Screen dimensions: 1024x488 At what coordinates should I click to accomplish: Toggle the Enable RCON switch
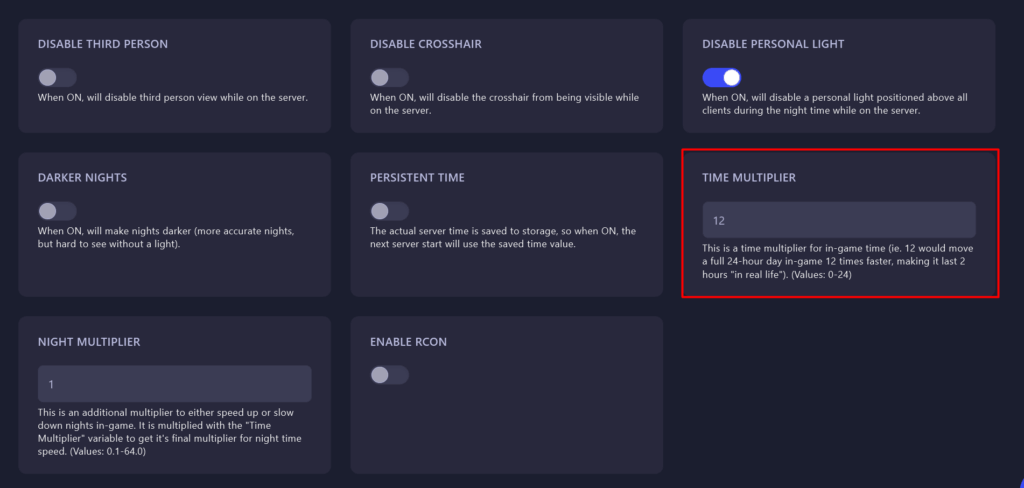(389, 375)
